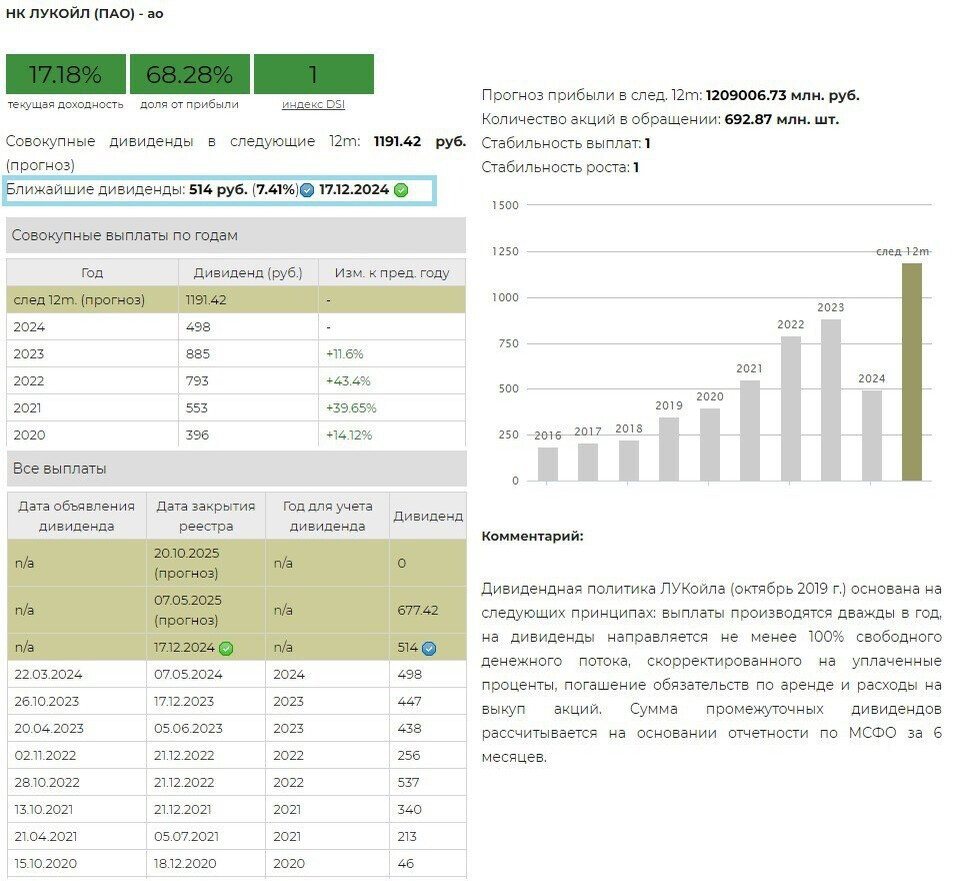Viewport: 960px width, 881px height.
Task: Select the olive след 12m chart bar
Action: [x=911, y=372]
